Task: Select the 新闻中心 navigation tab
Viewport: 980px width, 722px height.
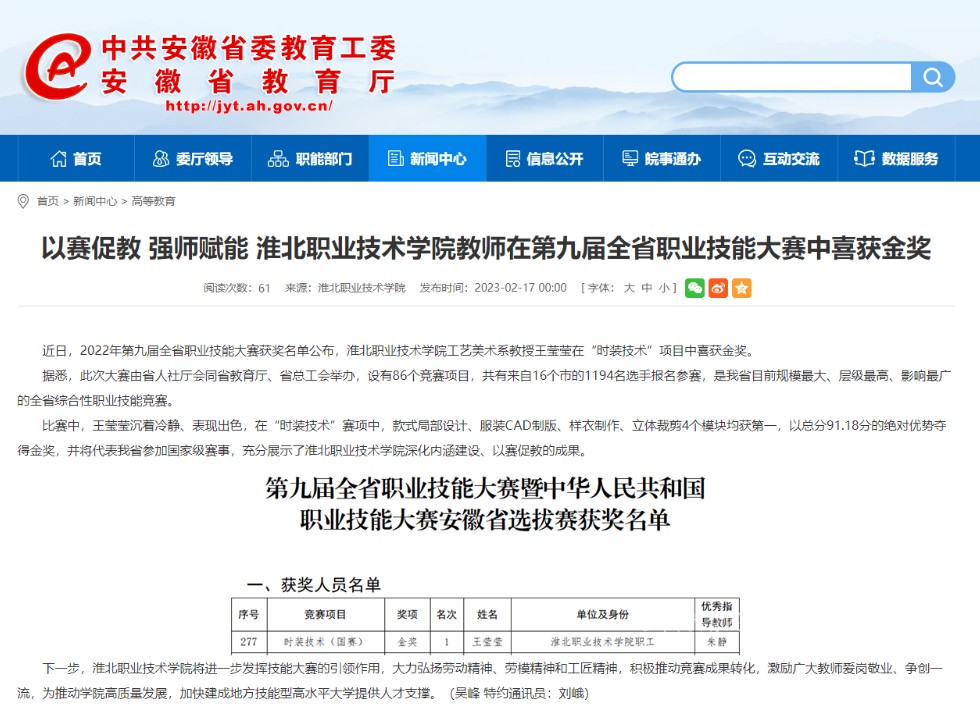Action: [428, 159]
